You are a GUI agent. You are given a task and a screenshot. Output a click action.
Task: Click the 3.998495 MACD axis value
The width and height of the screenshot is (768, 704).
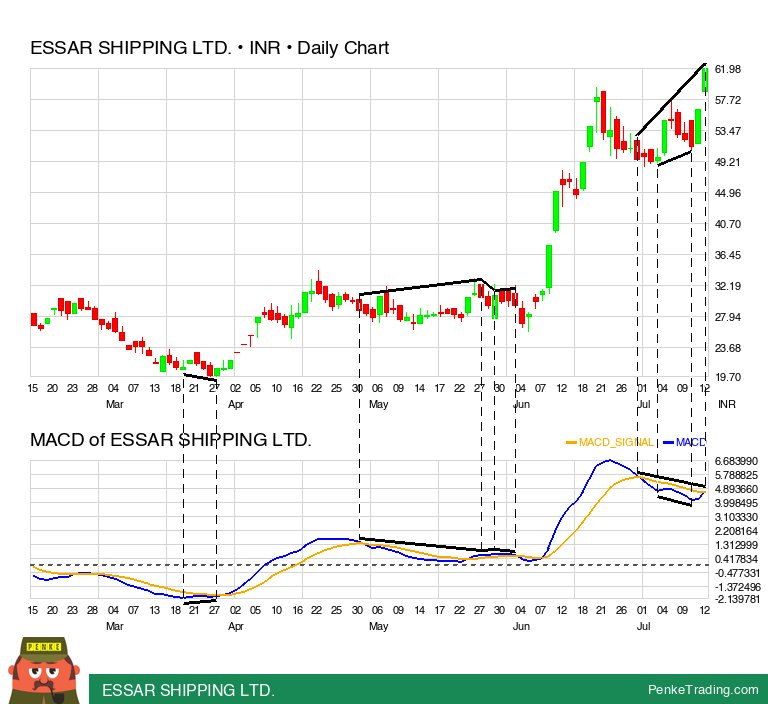click(x=736, y=504)
